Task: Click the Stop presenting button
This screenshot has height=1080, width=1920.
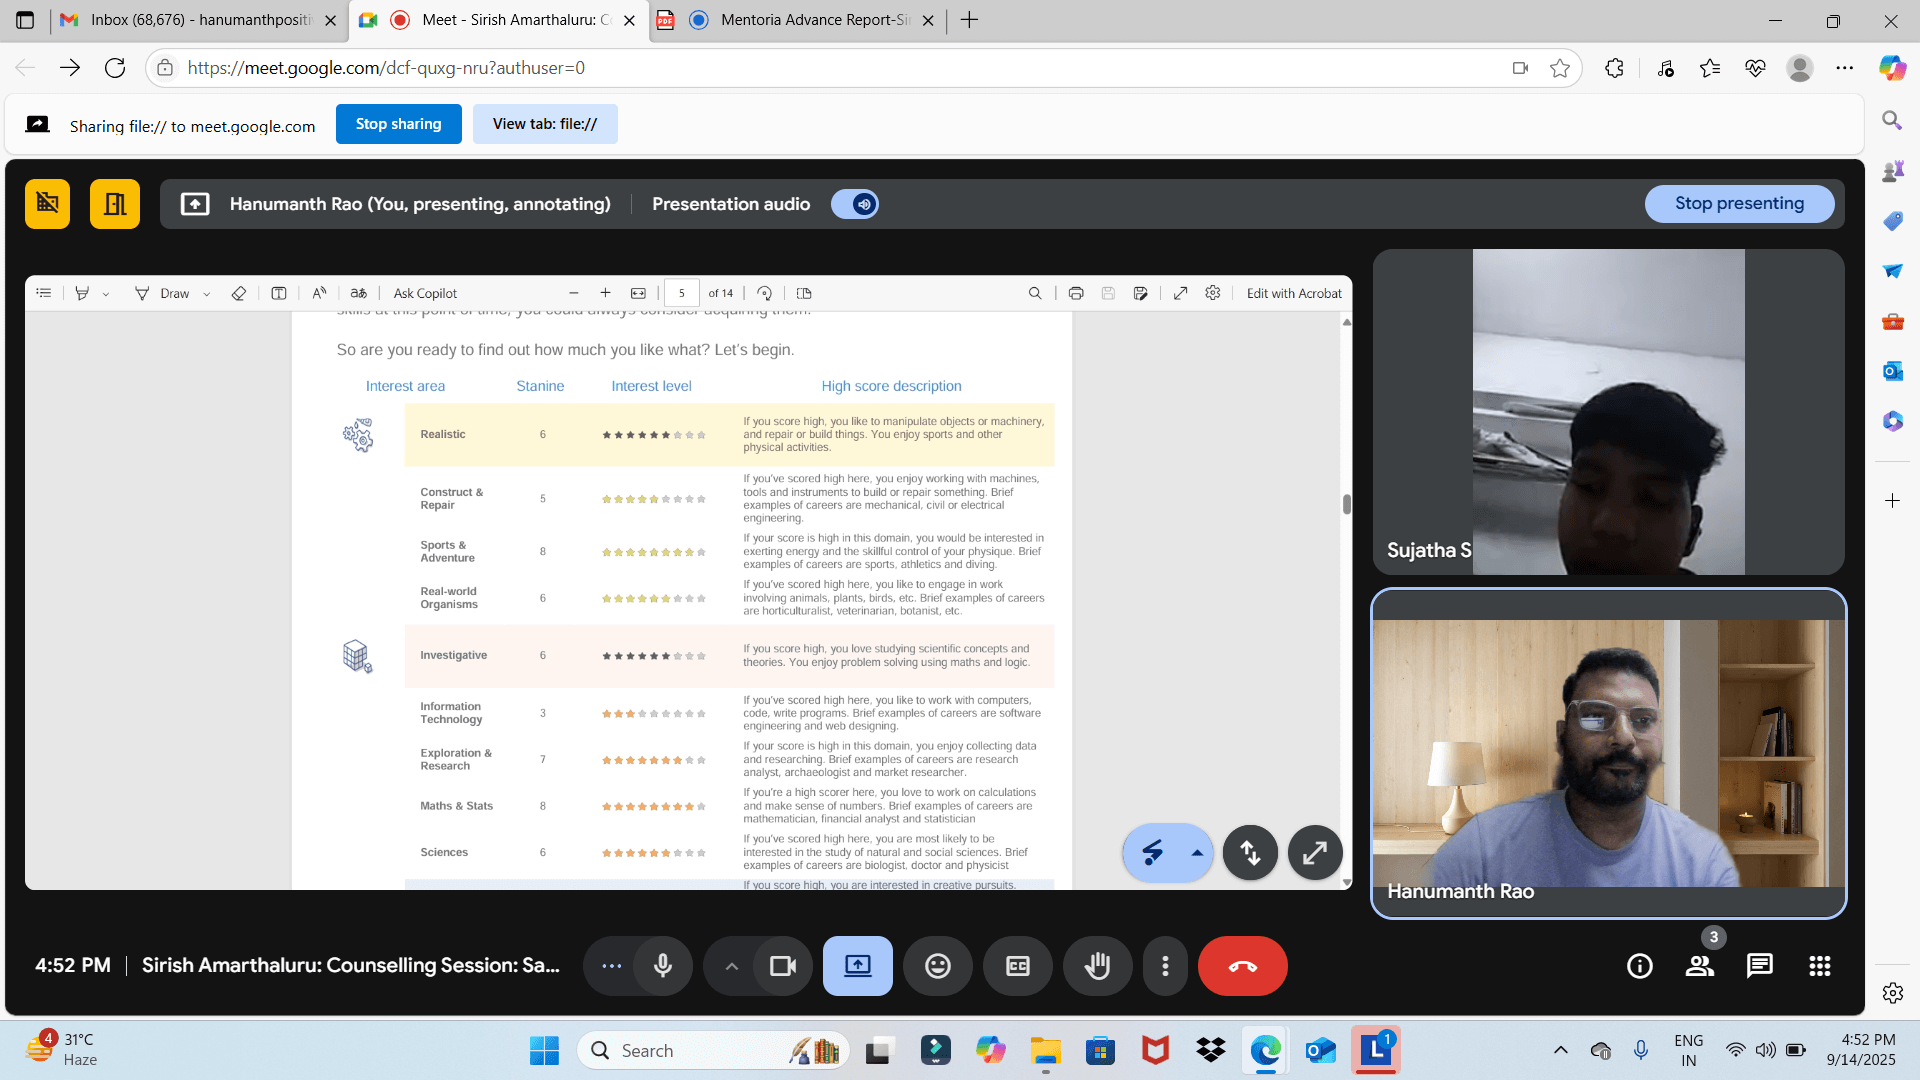Action: point(1739,204)
